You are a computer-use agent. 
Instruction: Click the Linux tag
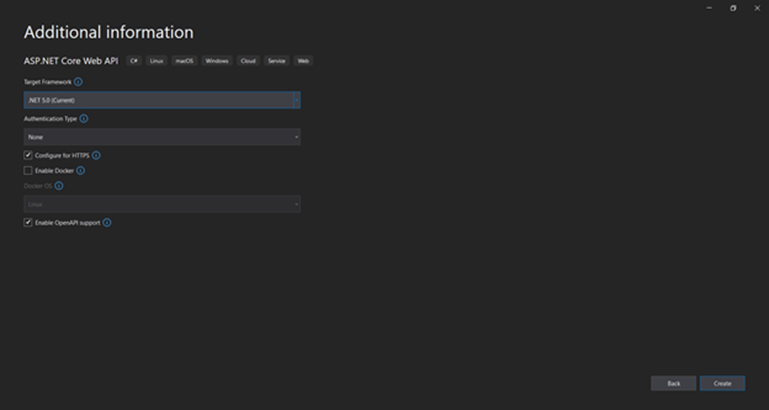pyautogui.click(x=156, y=61)
